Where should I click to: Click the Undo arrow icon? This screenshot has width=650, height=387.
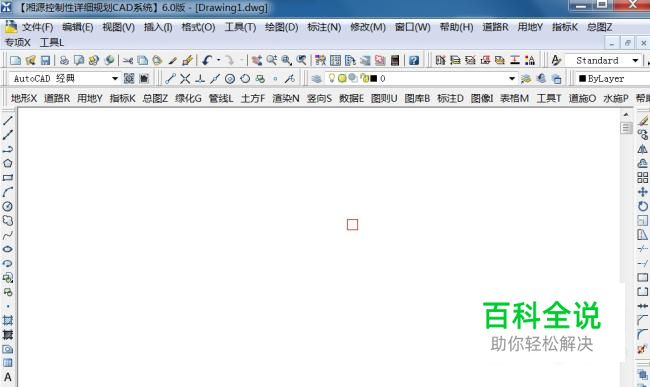click(x=207, y=60)
